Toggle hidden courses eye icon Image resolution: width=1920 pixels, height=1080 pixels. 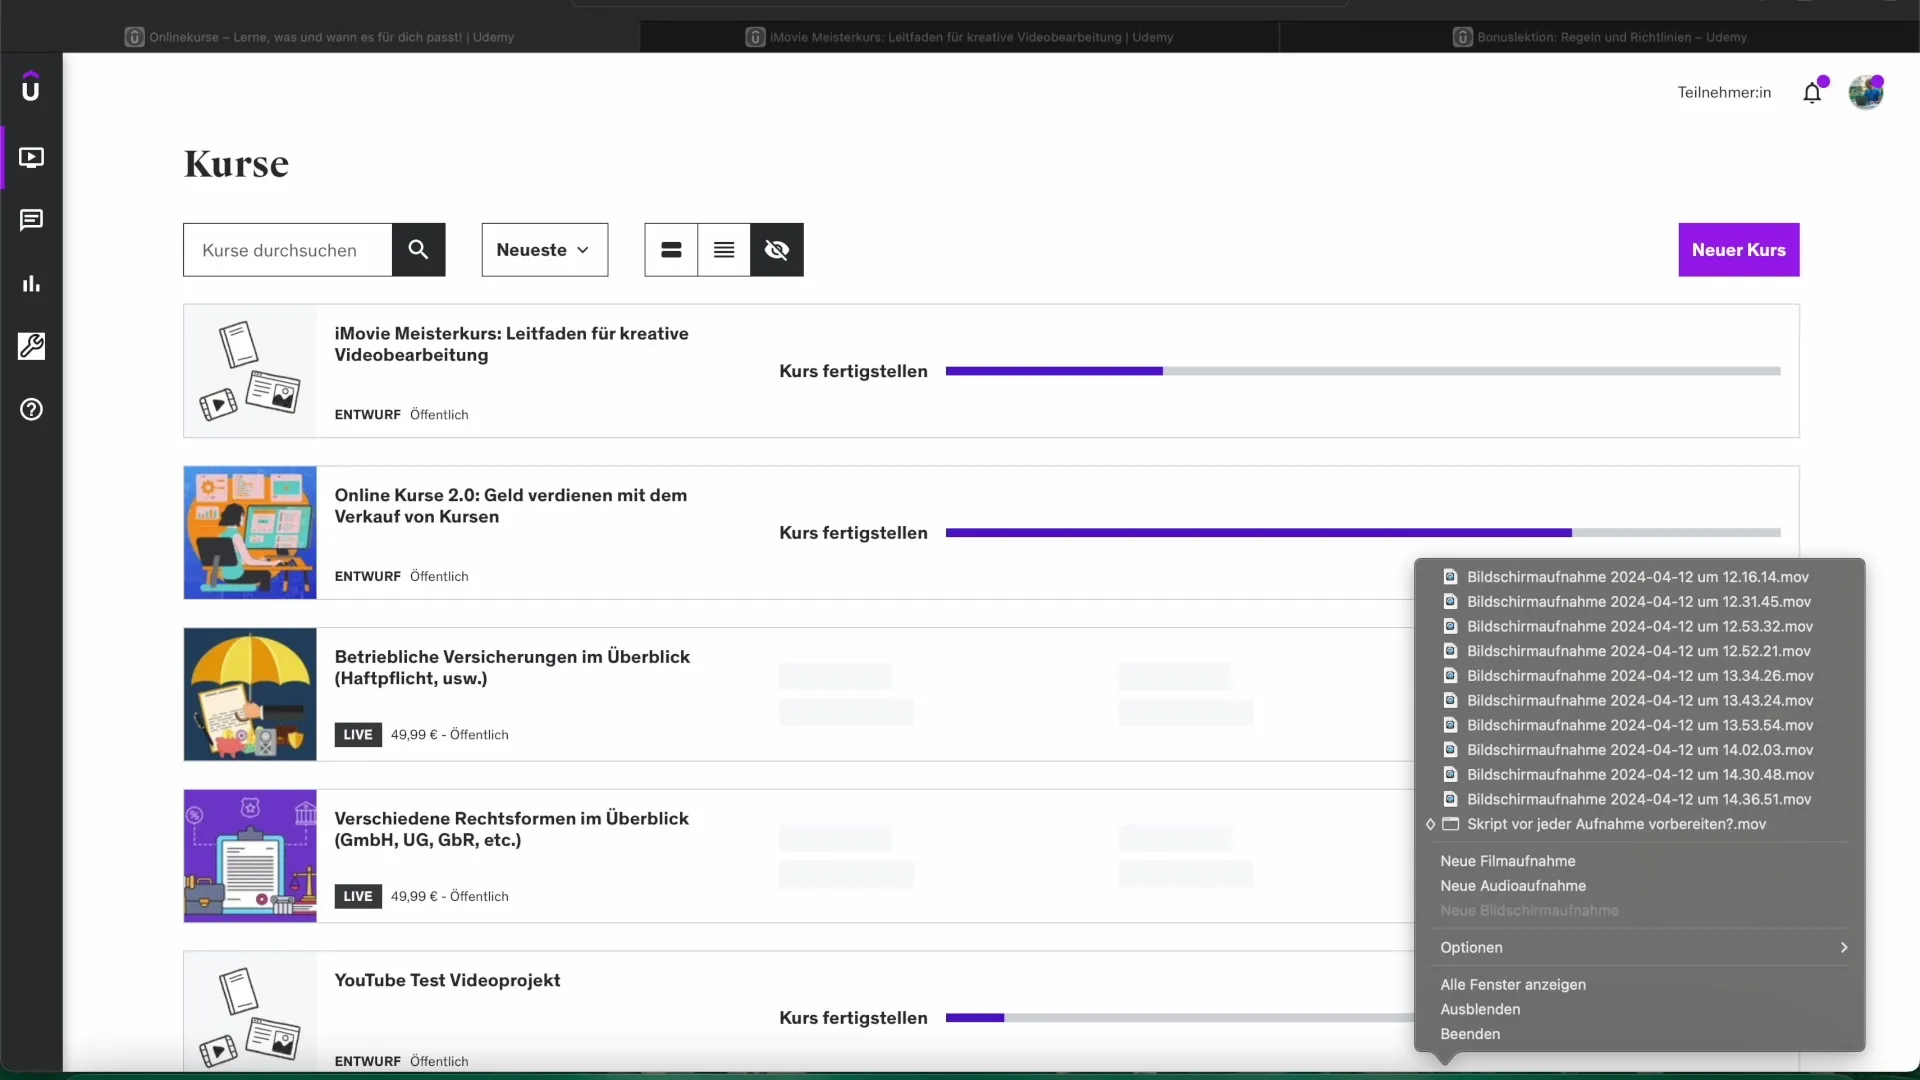[x=777, y=249]
